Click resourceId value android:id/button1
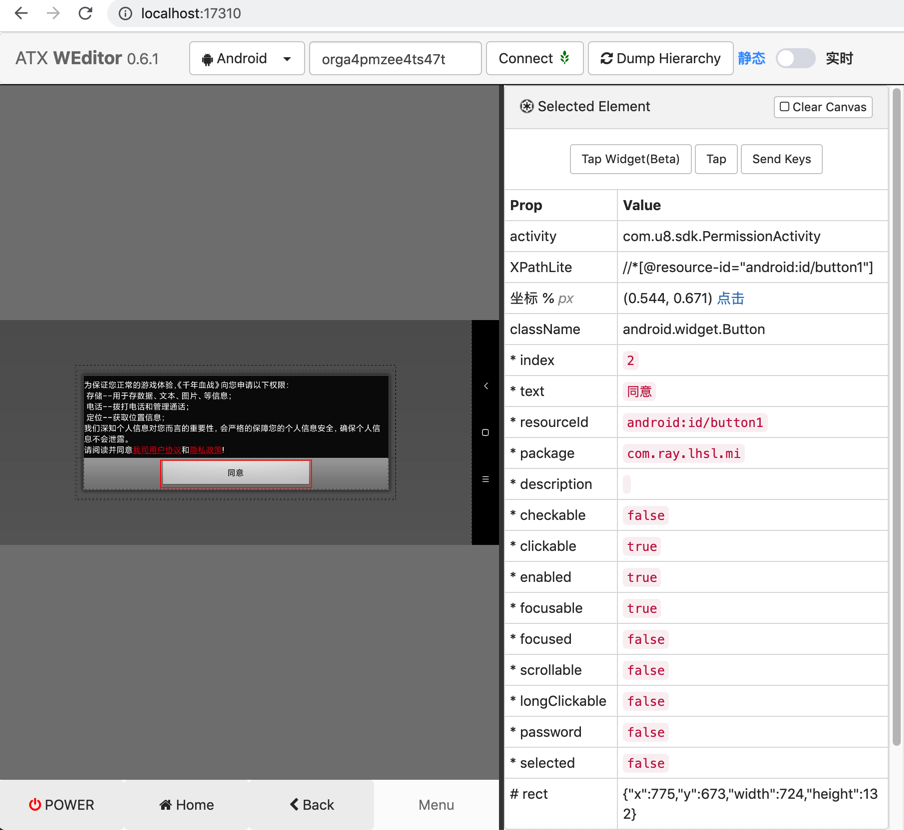The image size is (904, 830). pyautogui.click(x=695, y=422)
